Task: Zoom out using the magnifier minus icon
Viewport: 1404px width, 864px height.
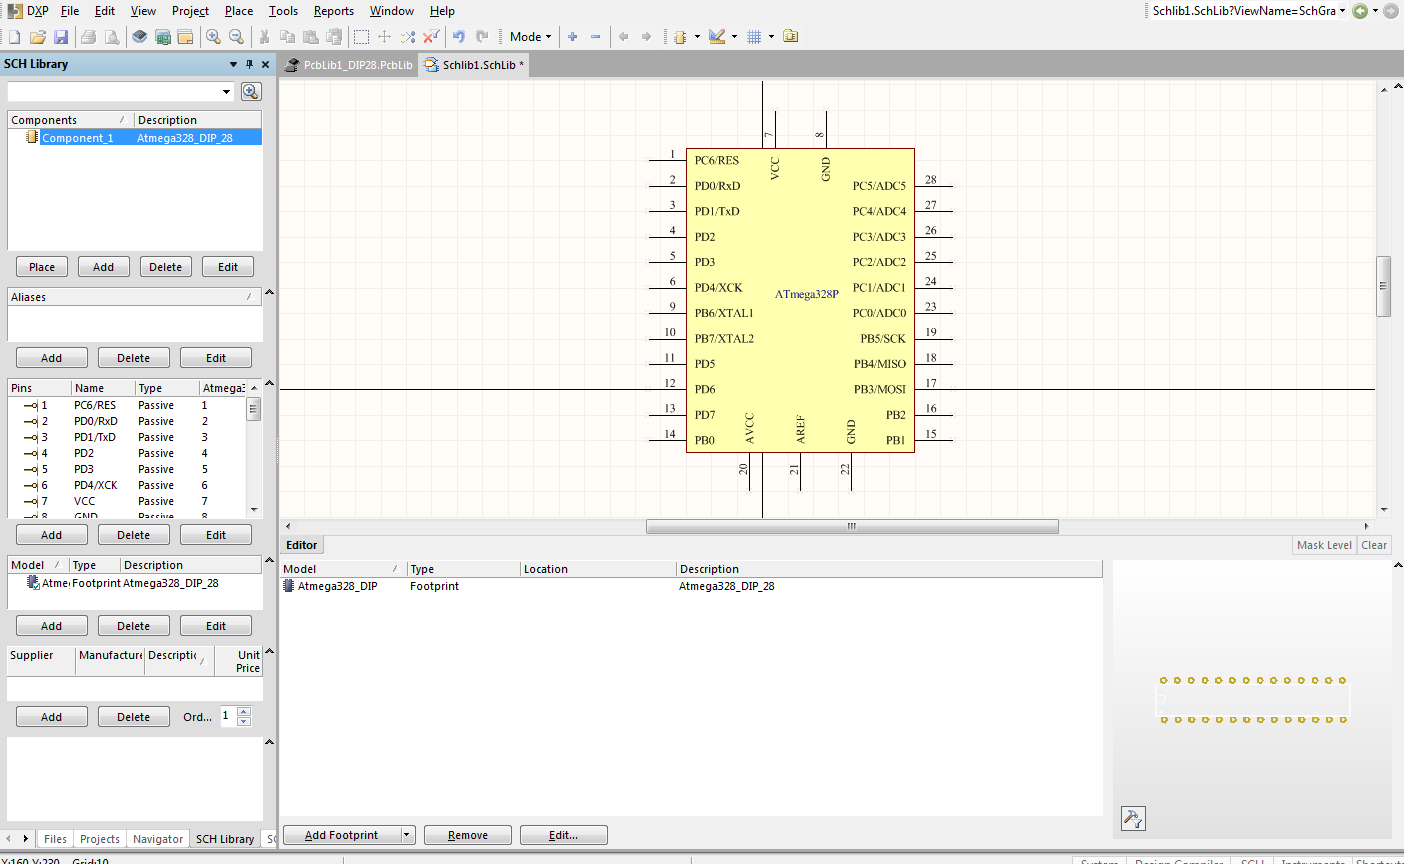Action: [237, 37]
